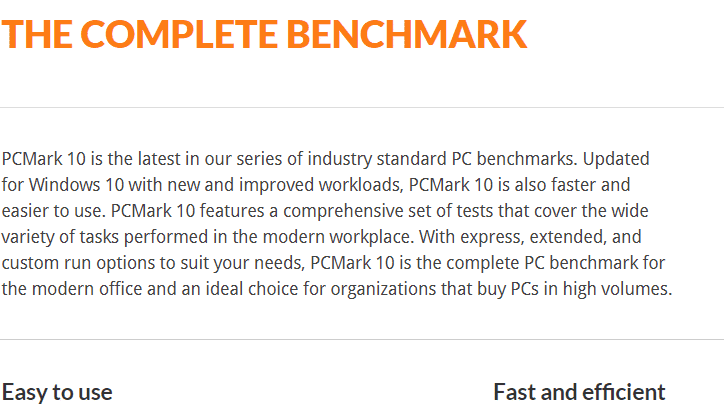Click the word "comprehensive" in the paragraph

(344, 211)
